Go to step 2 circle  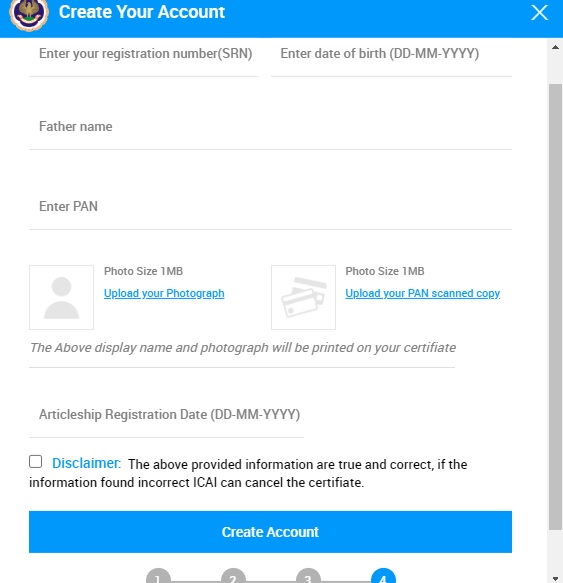[233, 576]
